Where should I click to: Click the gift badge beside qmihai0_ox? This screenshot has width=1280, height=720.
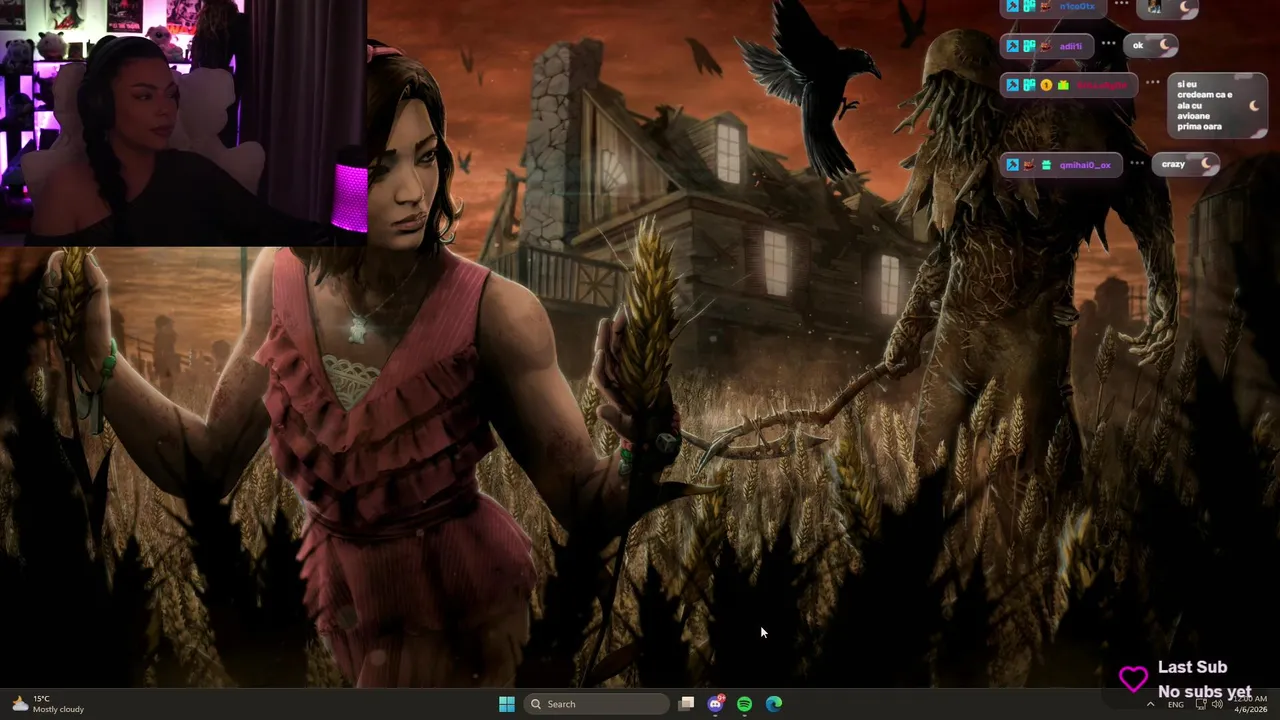pyautogui.click(x=1046, y=165)
